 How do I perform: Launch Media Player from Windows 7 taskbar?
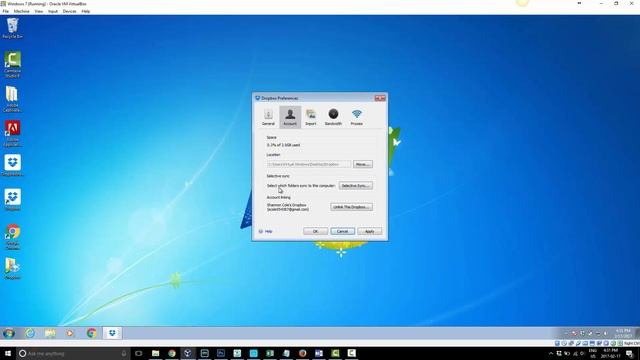click(x=71, y=333)
